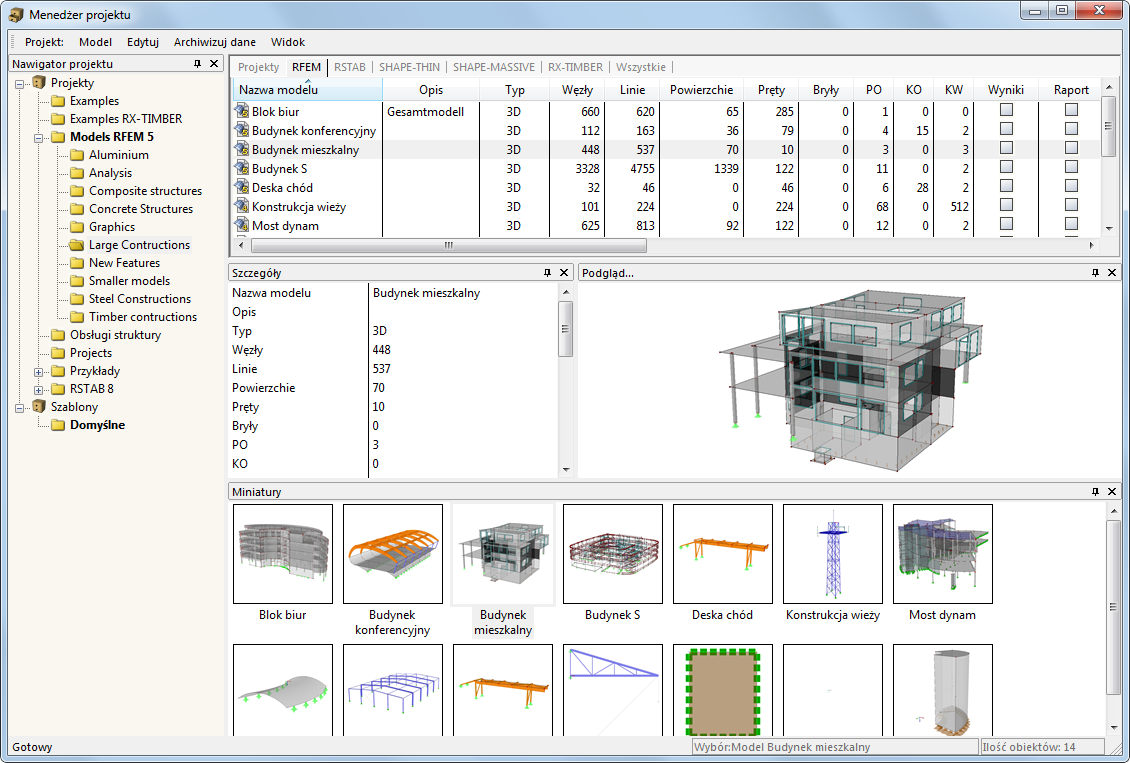Click the Menedżer projektu title bar icon
Screen dimensions: 1130x763
pos(16,14)
